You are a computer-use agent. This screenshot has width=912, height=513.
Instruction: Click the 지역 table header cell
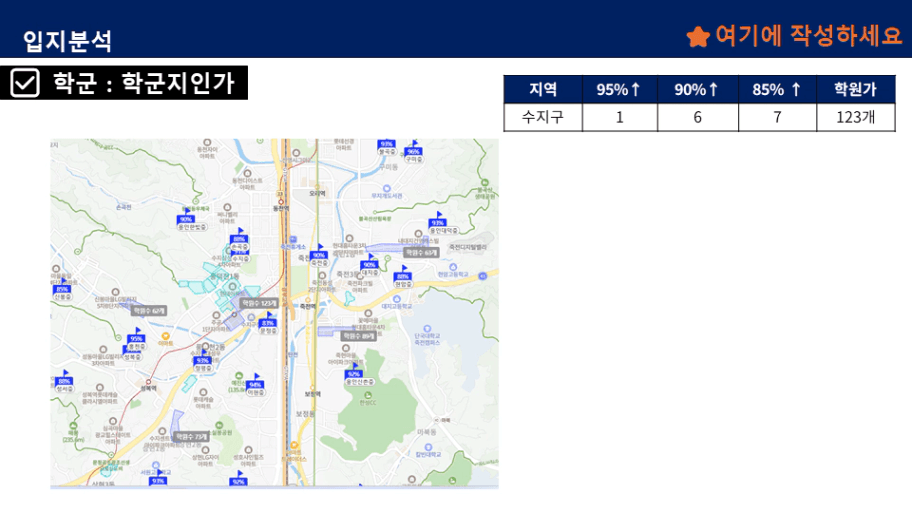point(543,89)
